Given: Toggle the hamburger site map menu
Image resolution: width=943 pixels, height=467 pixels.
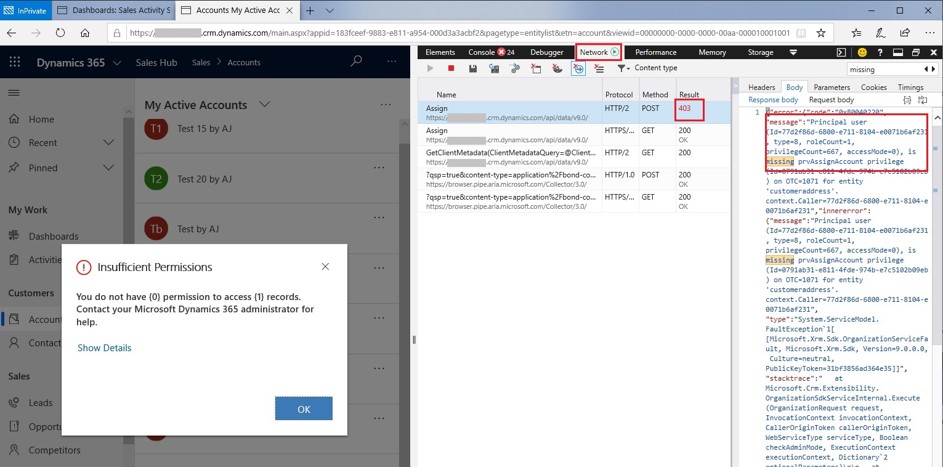Looking at the screenshot, I should pyautogui.click(x=13, y=93).
